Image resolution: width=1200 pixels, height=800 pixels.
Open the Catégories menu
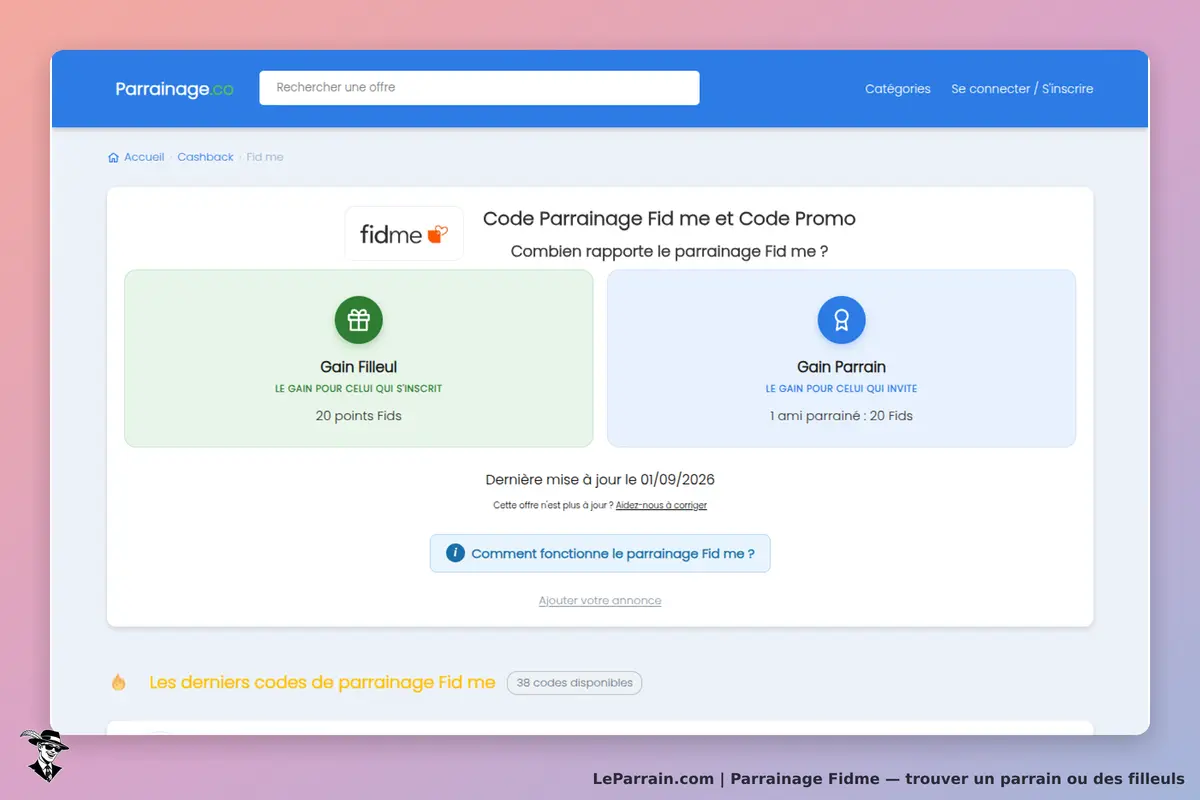point(898,89)
